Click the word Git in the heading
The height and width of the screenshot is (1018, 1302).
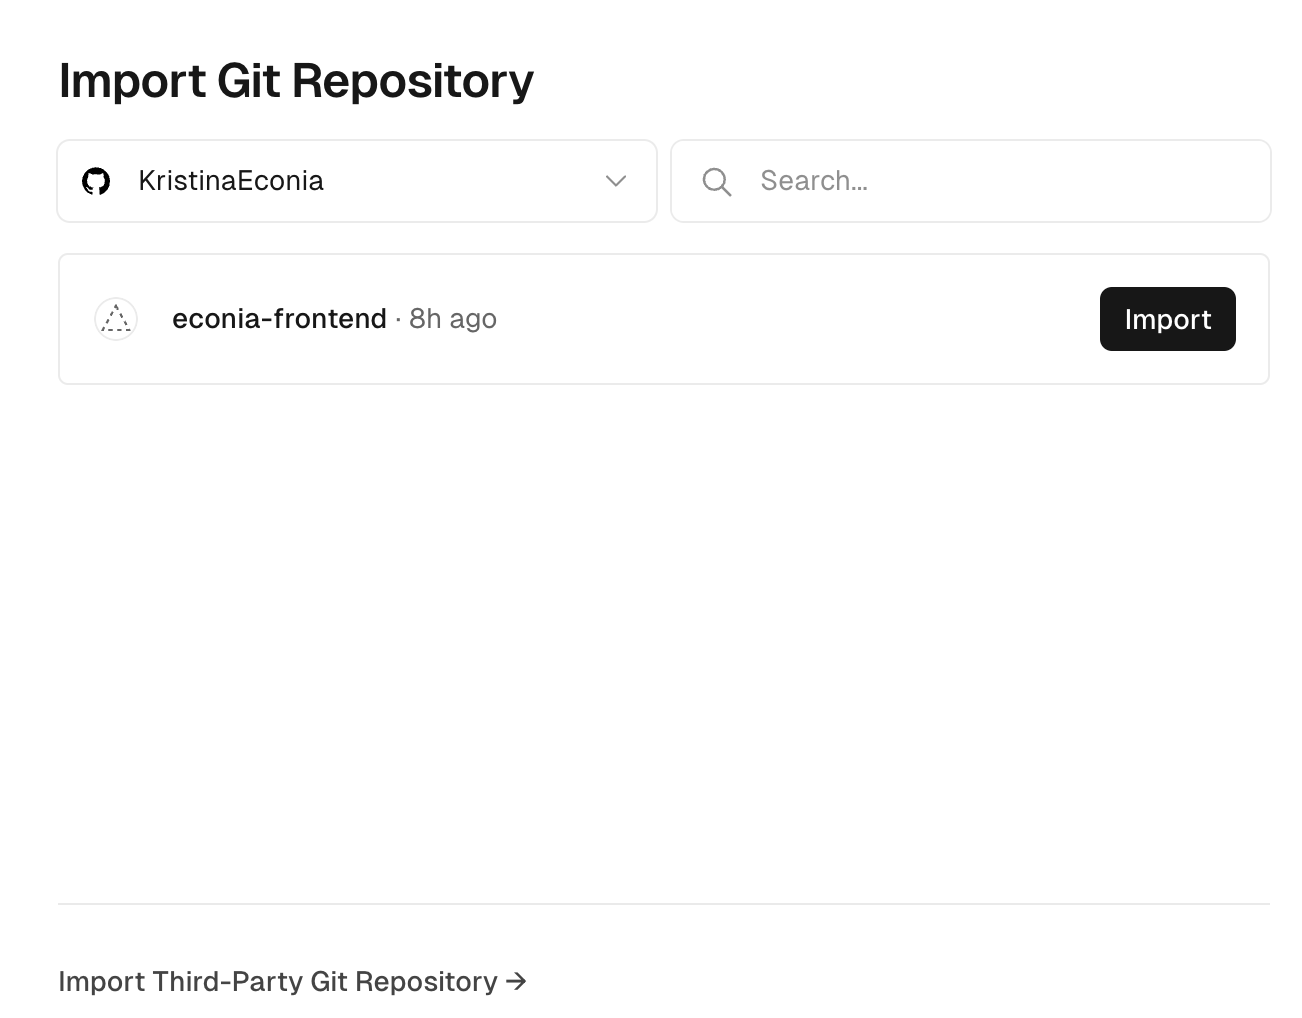[249, 80]
